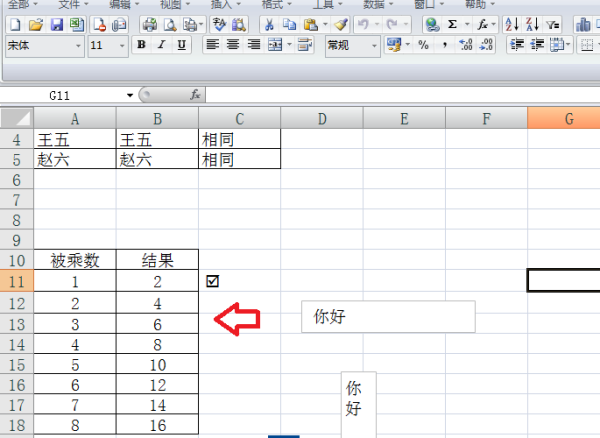Open the 帮助 menu
Screen dimensions: 600x438
[480, 4]
